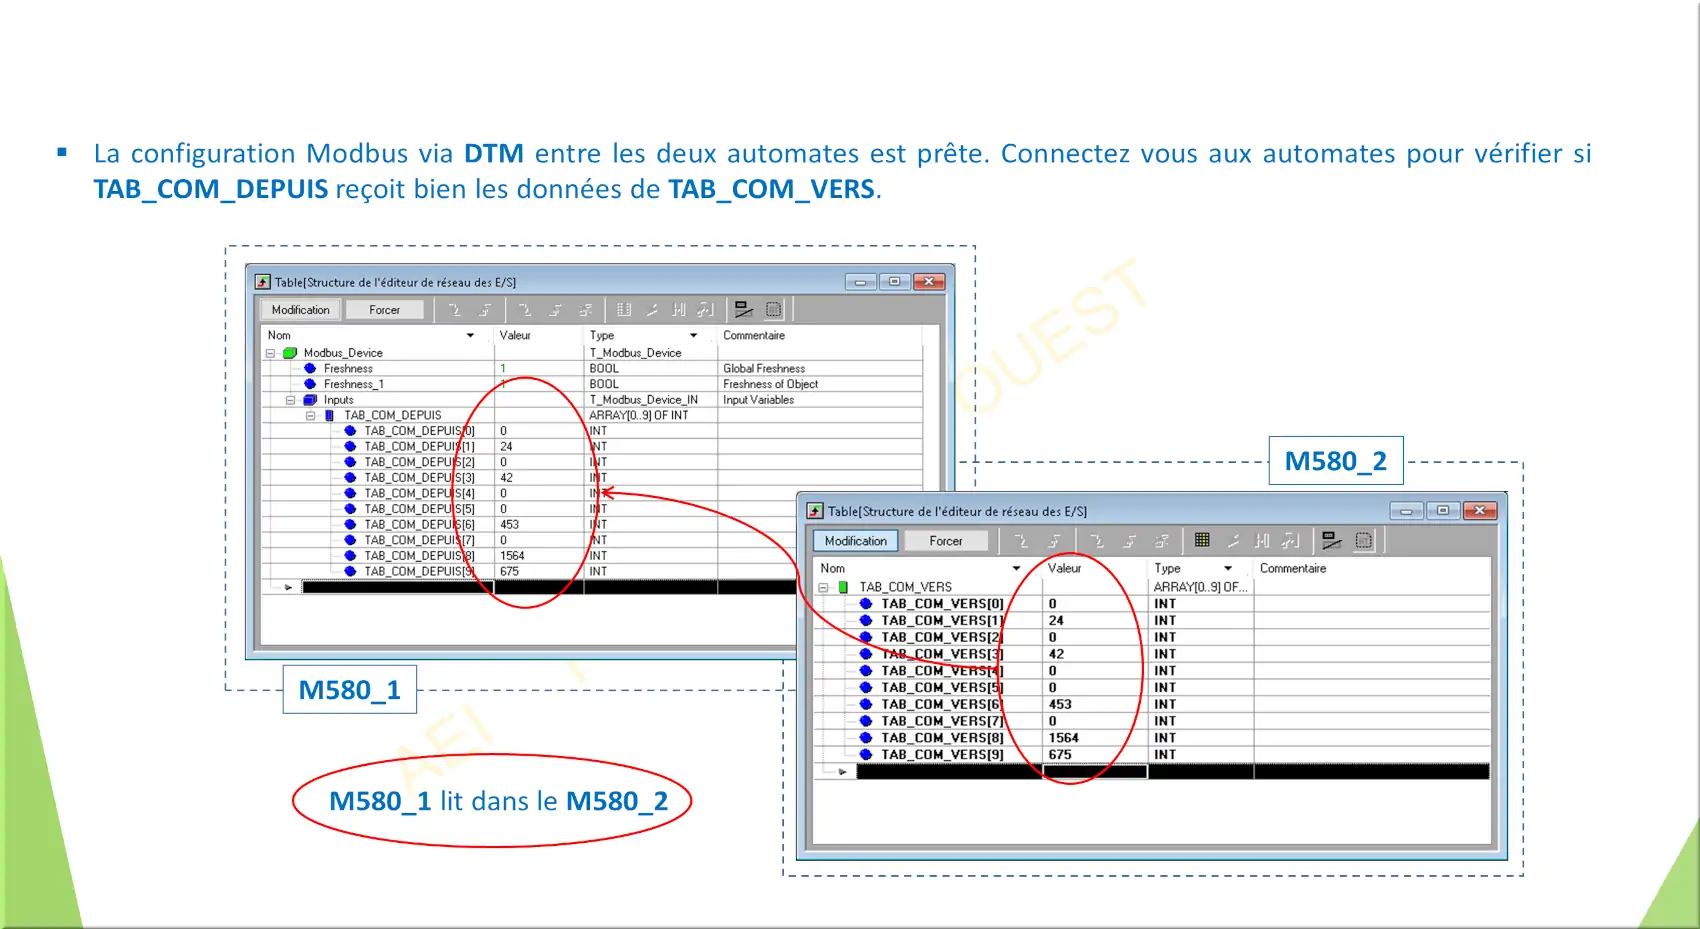This screenshot has width=1700, height=929.
Task: Click the dotted-frame icon in M580_1 toolbar
Action: (x=773, y=310)
